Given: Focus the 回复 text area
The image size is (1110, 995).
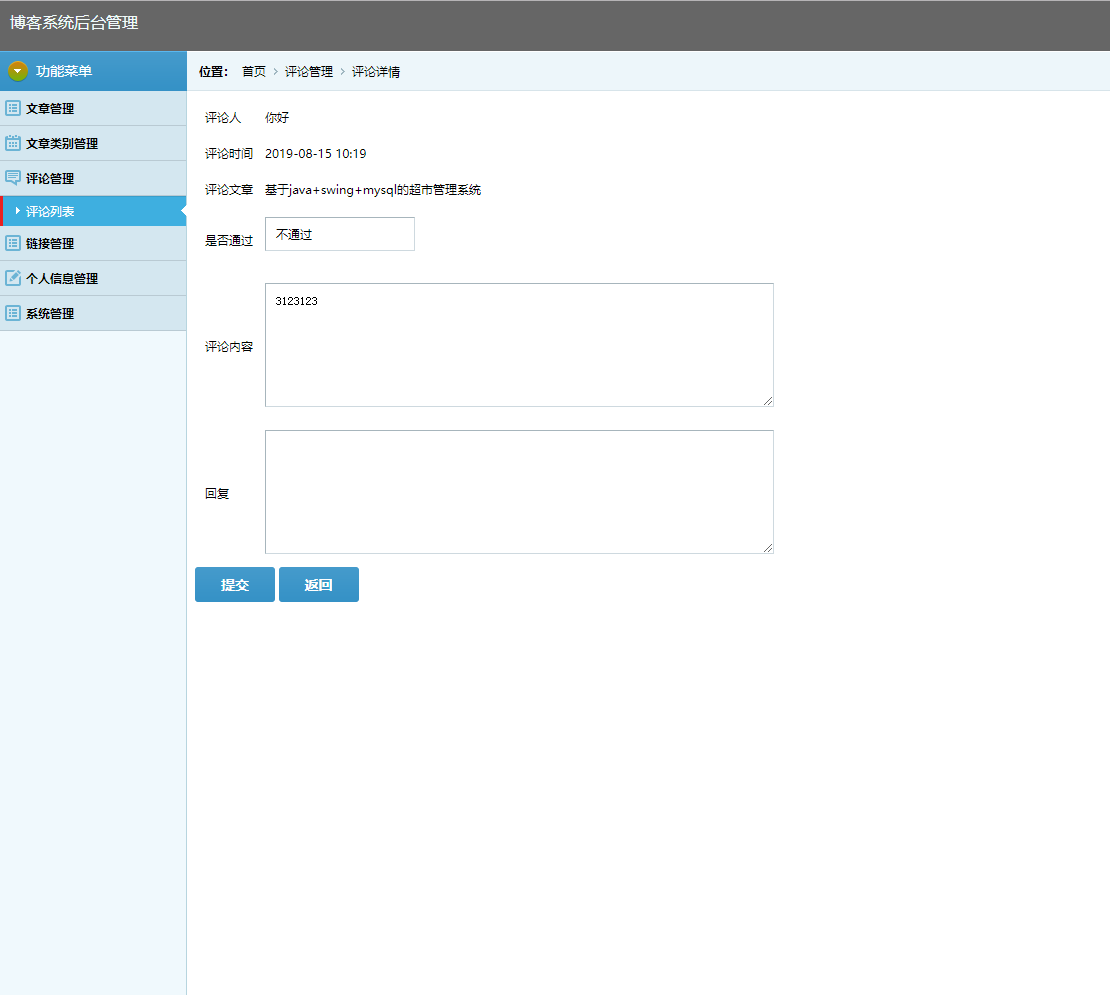Looking at the screenshot, I should click(519, 492).
